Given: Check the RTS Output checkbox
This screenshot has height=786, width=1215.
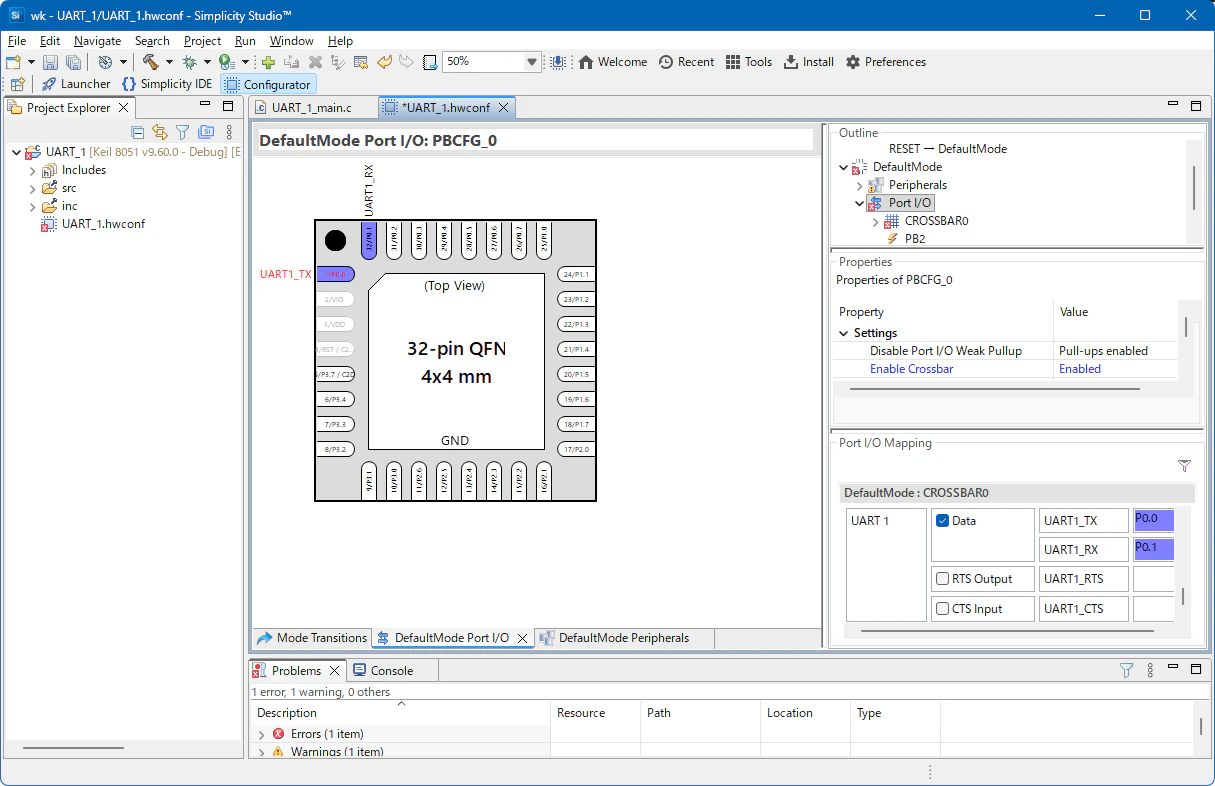Looking at the screenshot, I should 943,579.
